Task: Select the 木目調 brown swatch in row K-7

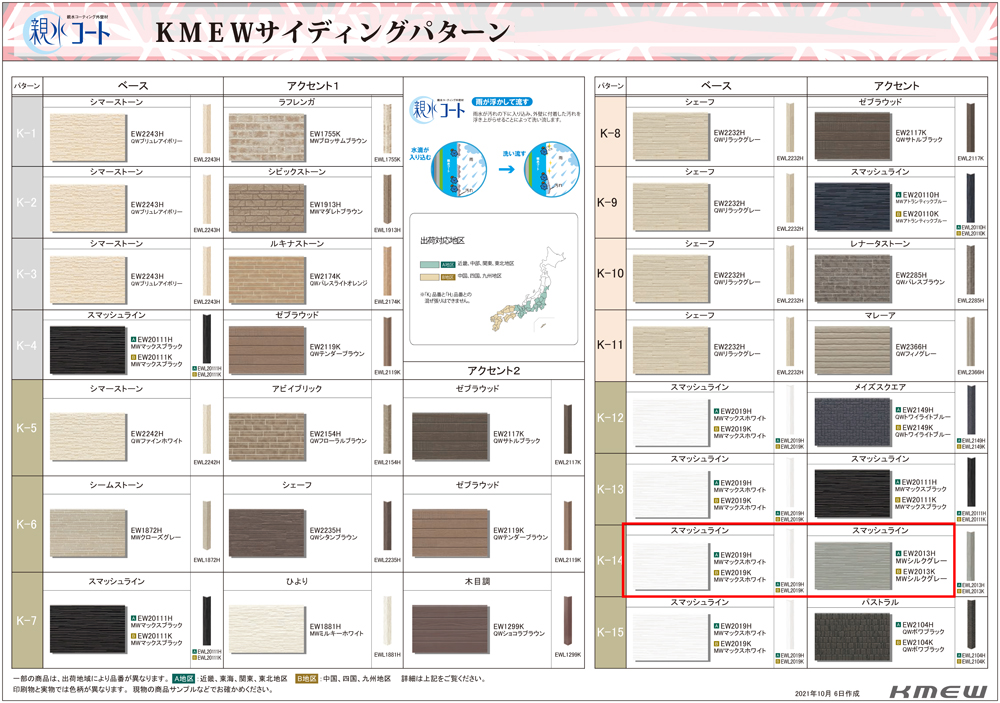Action: (x=450, y=630)
